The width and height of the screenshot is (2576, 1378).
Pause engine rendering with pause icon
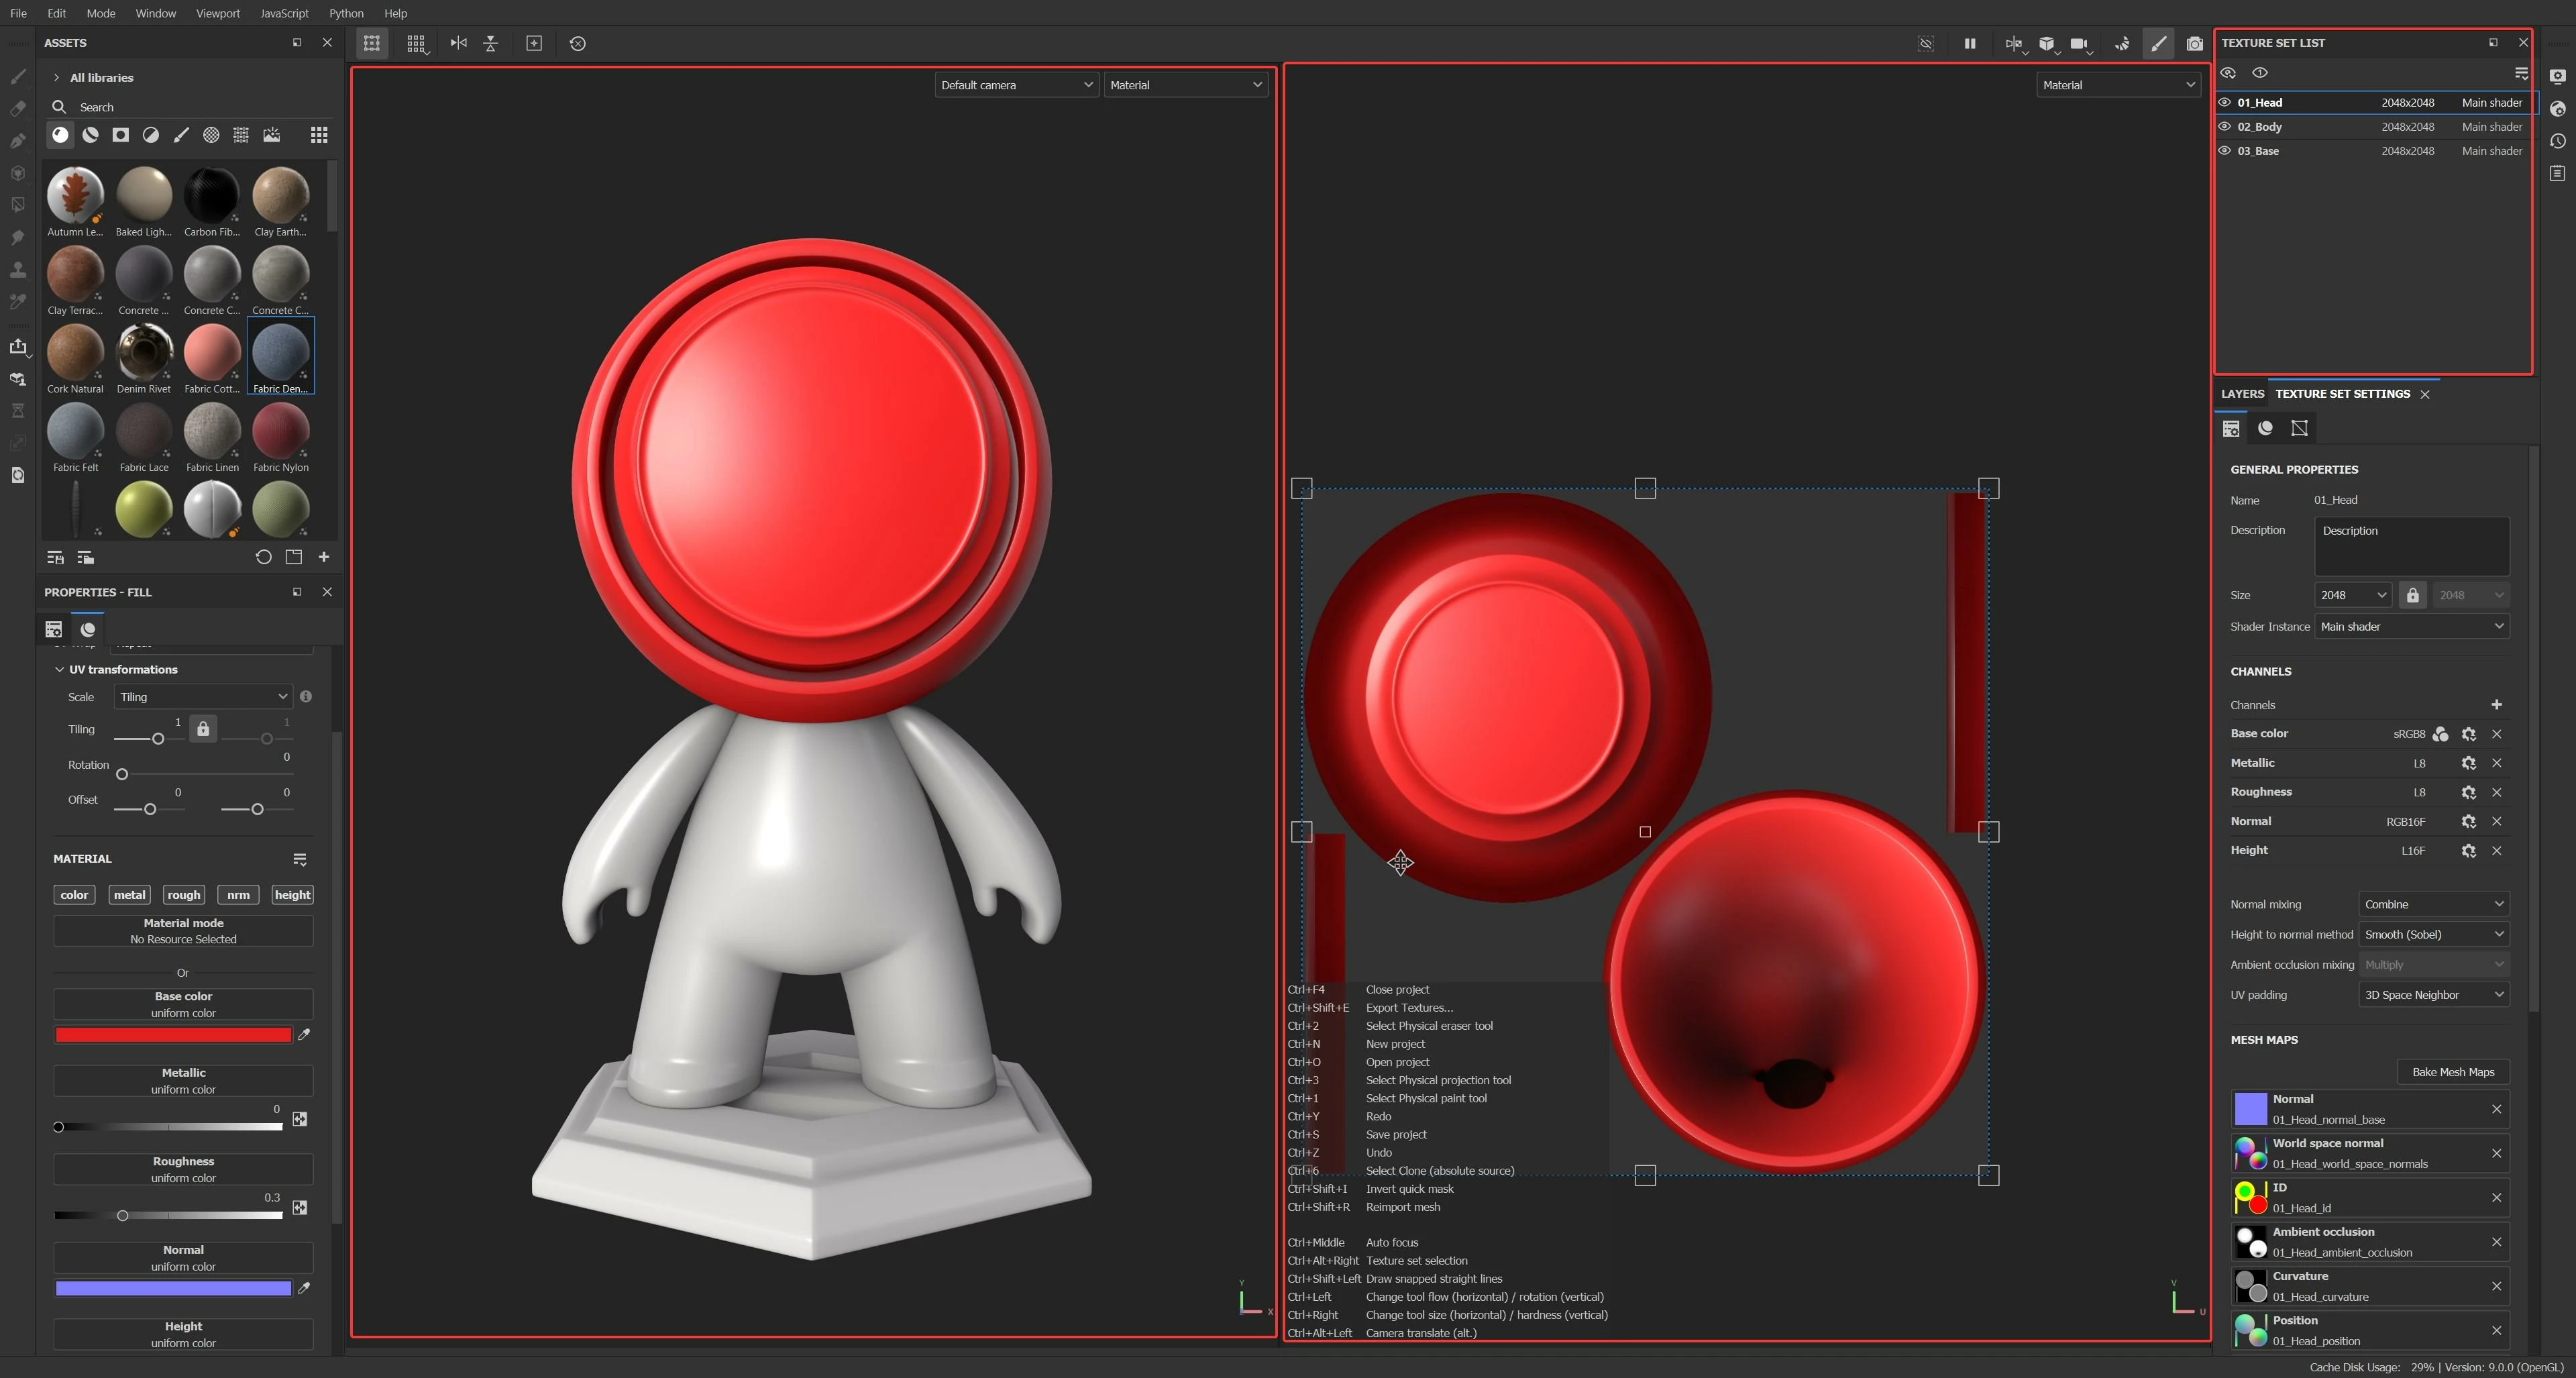tap(1969, 44)
